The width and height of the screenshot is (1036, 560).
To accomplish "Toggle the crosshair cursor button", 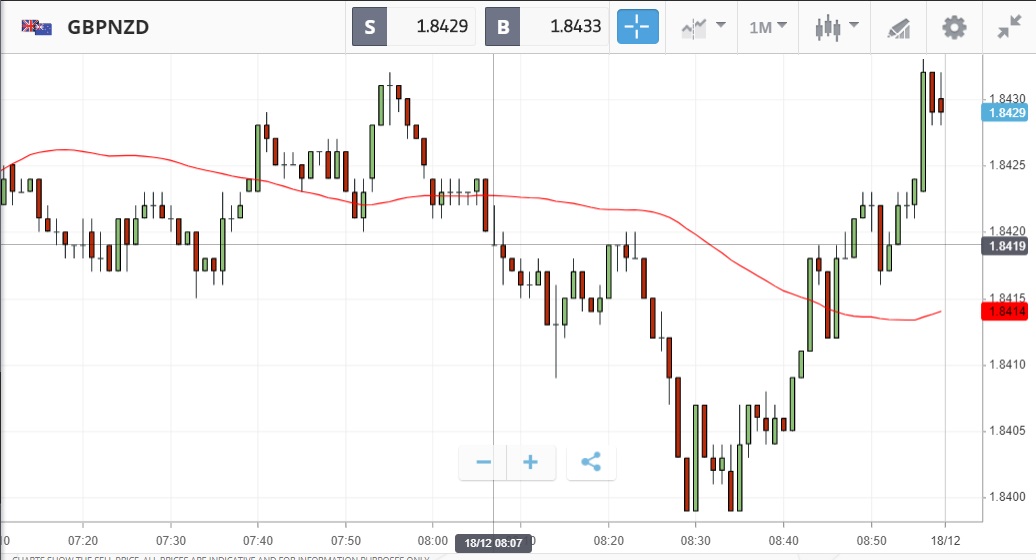I will coord(638,27).
